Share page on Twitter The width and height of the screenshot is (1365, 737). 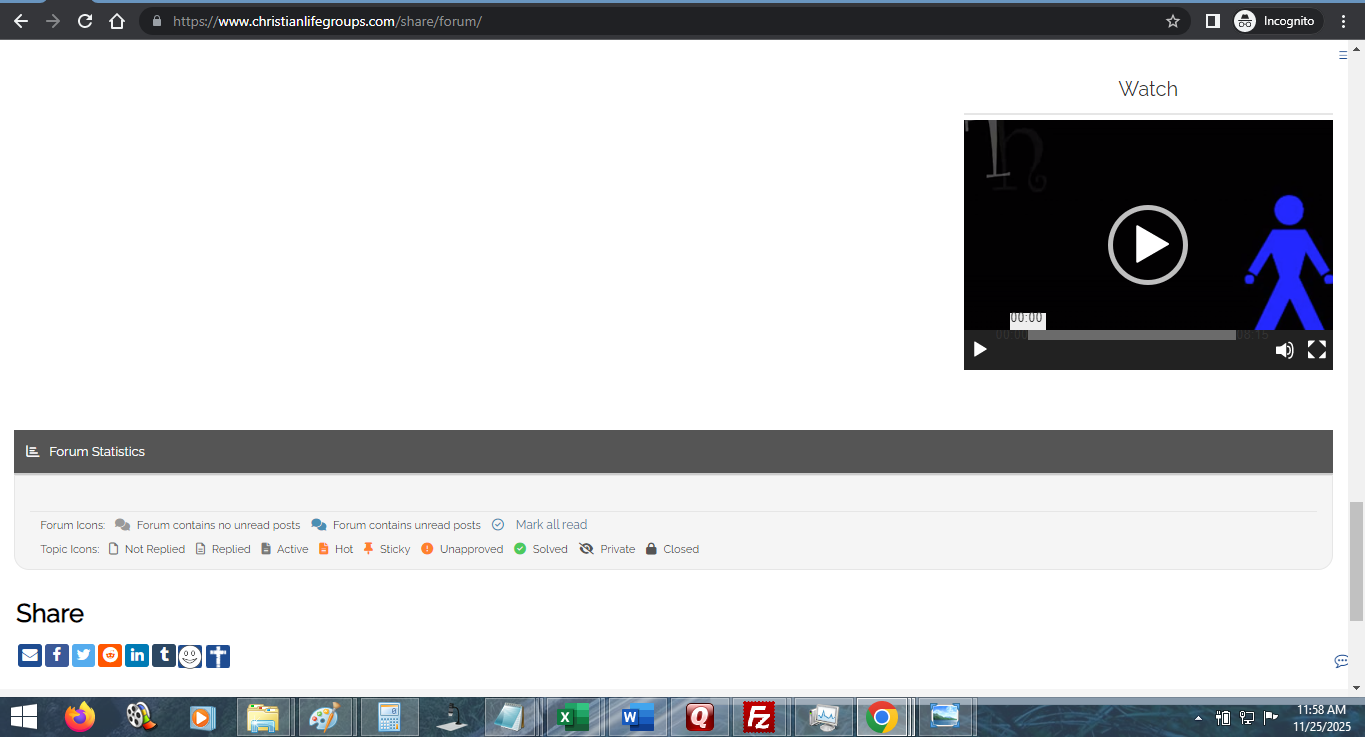(83, 656)
